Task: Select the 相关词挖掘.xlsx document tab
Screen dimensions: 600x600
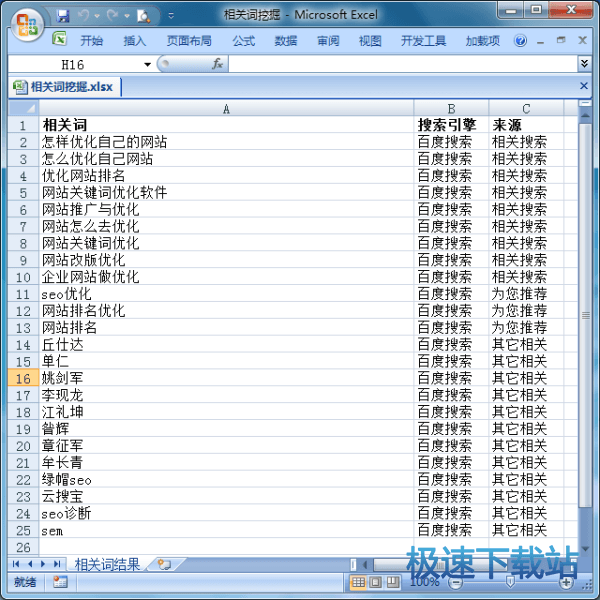Action: [x=64, y=86]
